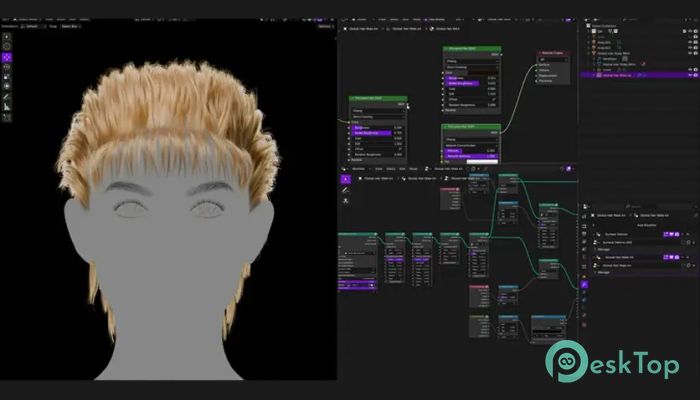Toggle the purple overlay button in geometry node header
700x400 pixels.
coord(568,169)
